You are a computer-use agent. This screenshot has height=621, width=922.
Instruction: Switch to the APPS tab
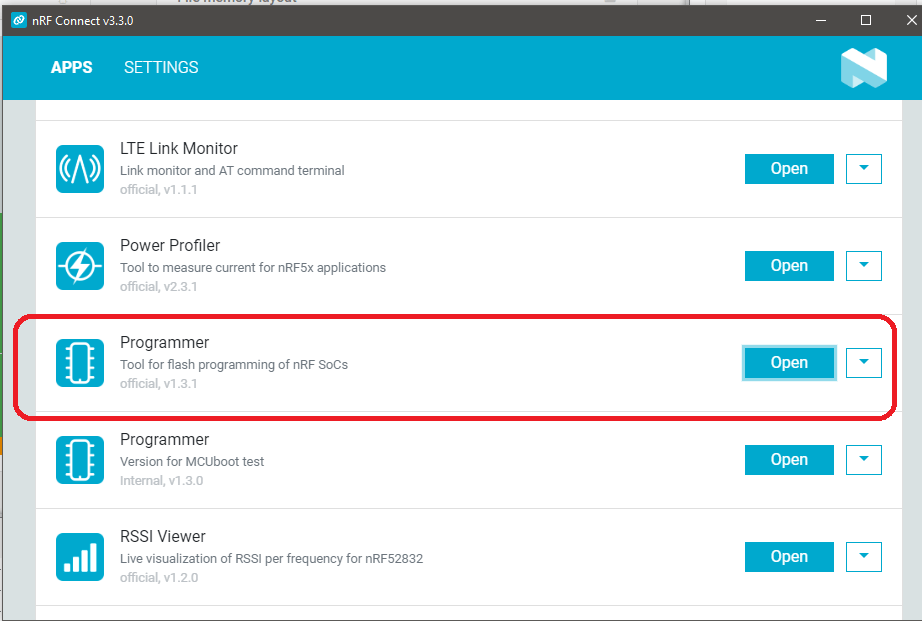72,68
